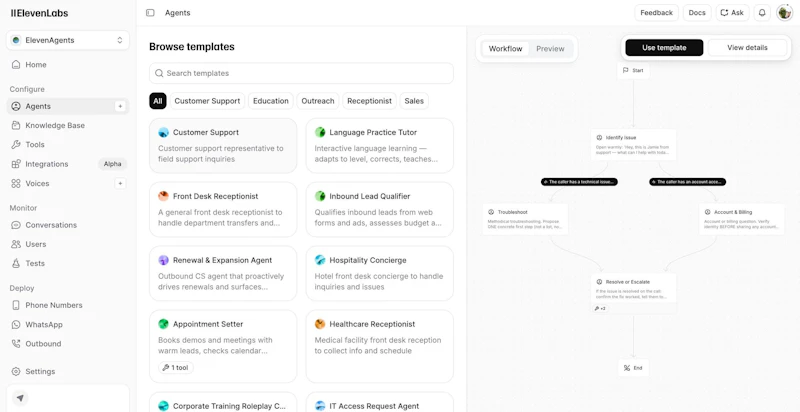
Task: Click the 'caller has an account' edge label
Action: click(x=687, y=182)
